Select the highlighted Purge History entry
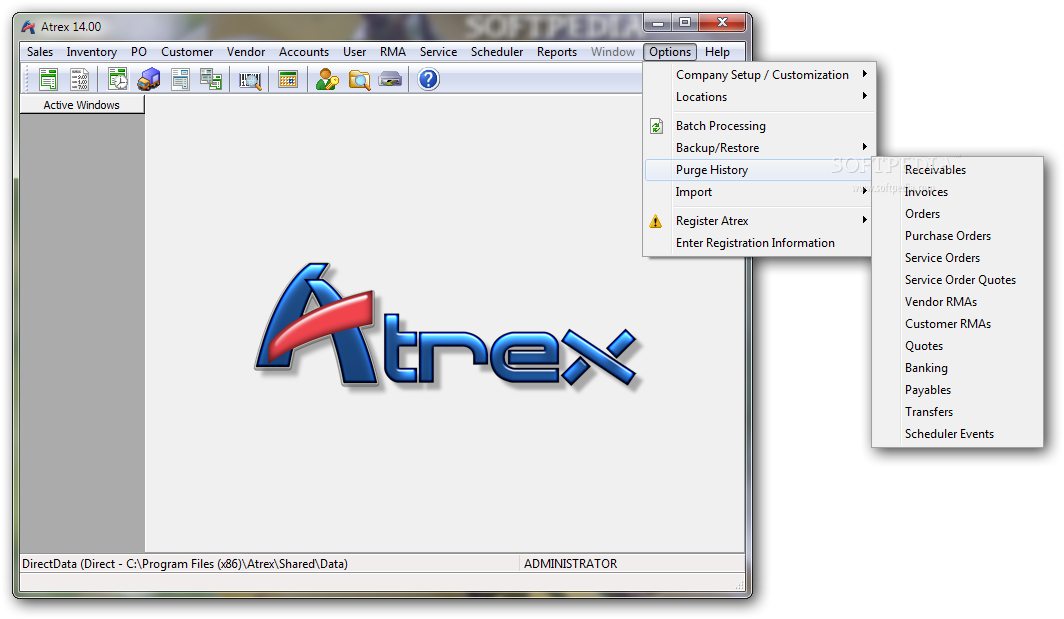 (x=758, y=170)
